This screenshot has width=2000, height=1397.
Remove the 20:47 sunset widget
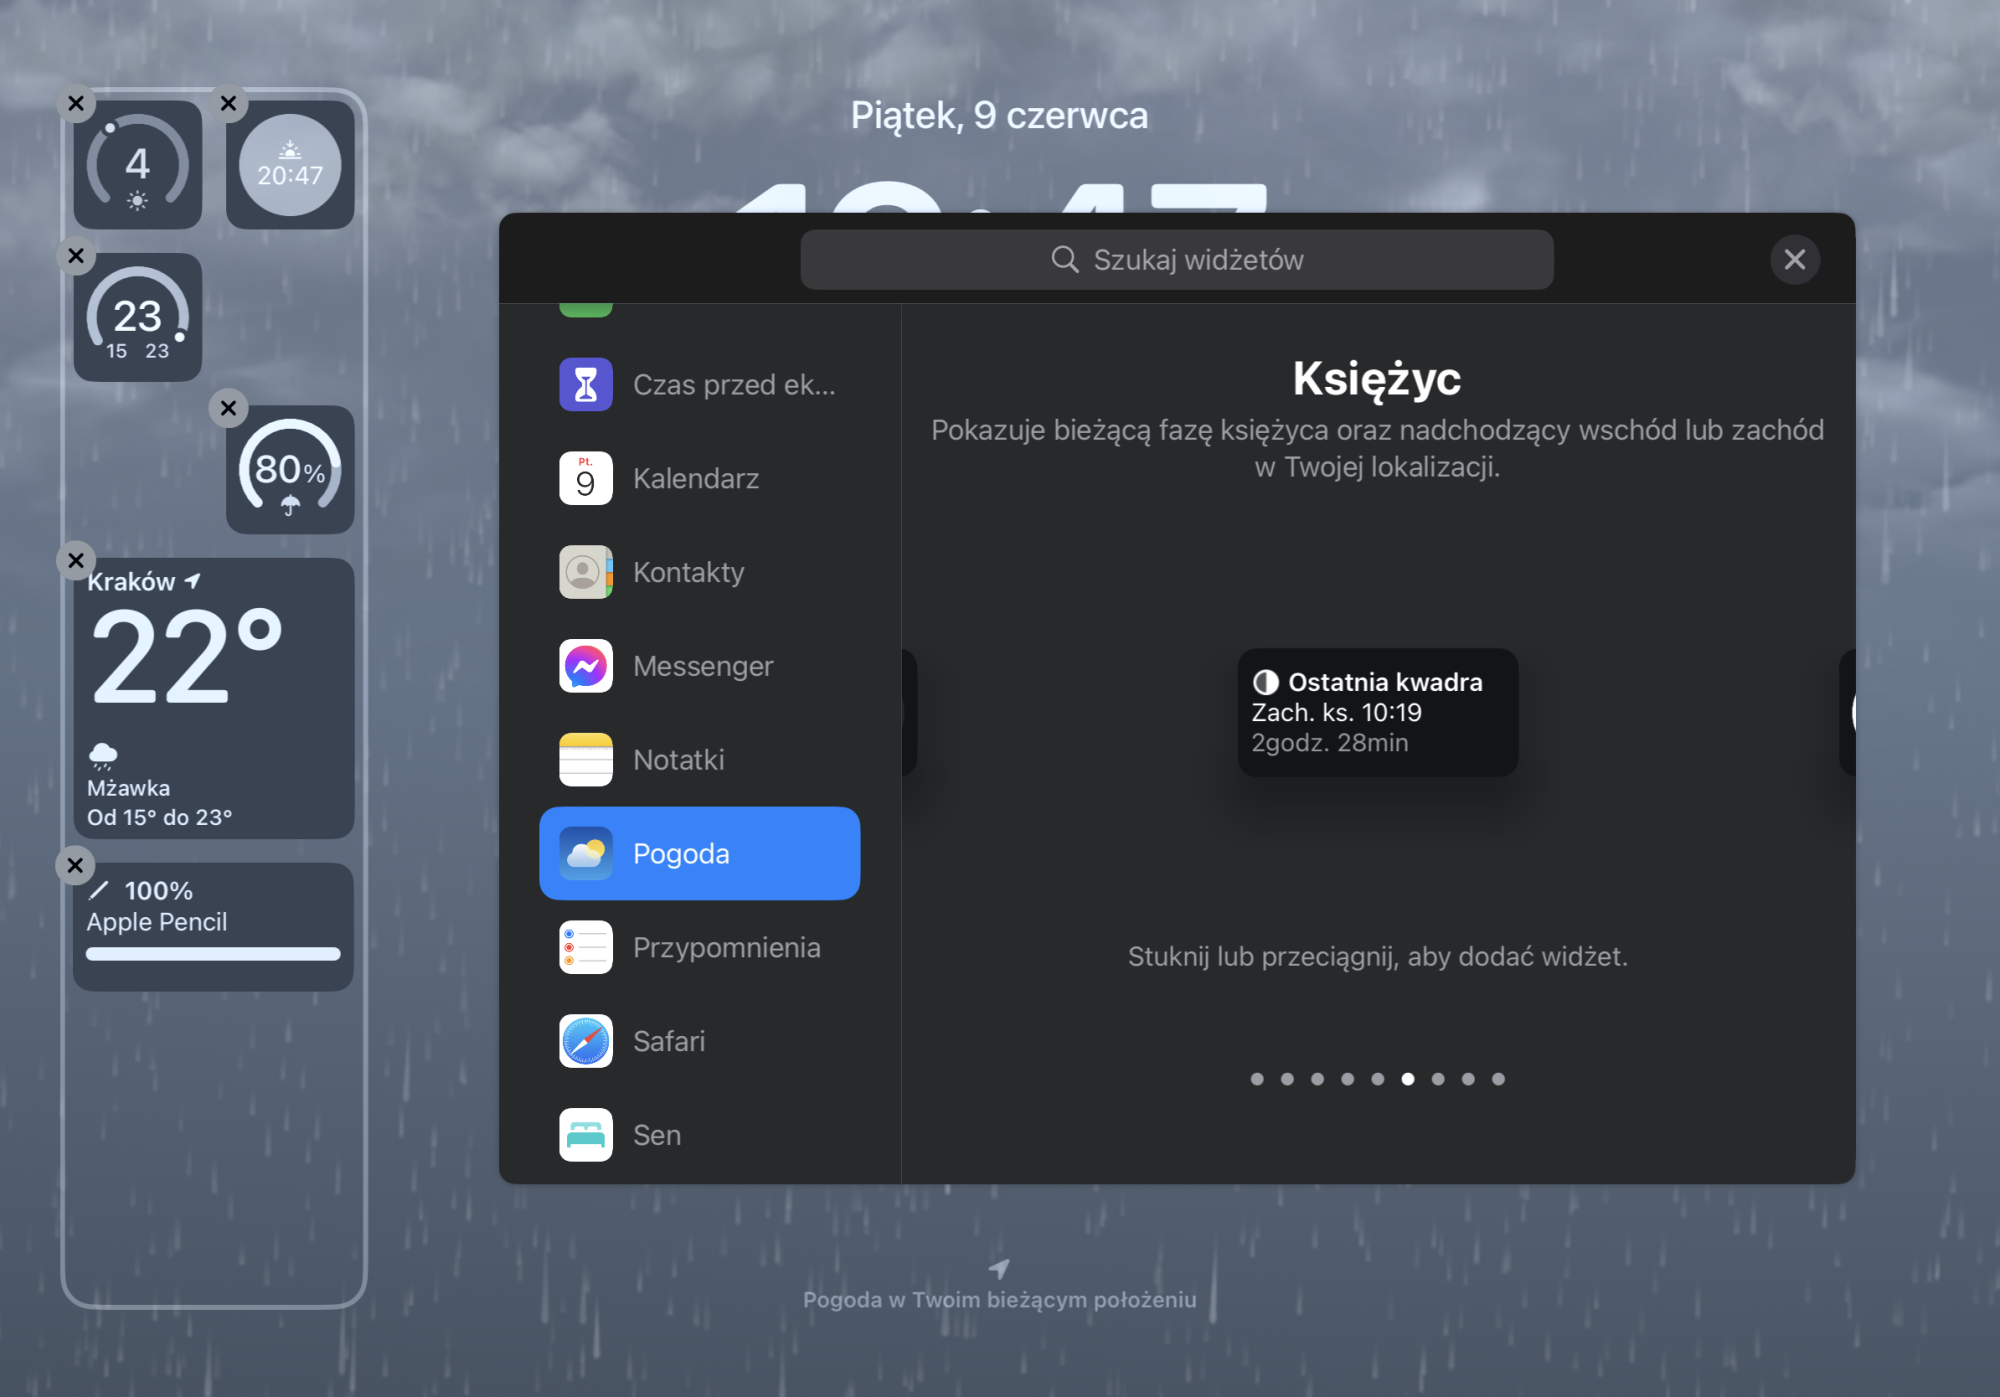[228, 103]
